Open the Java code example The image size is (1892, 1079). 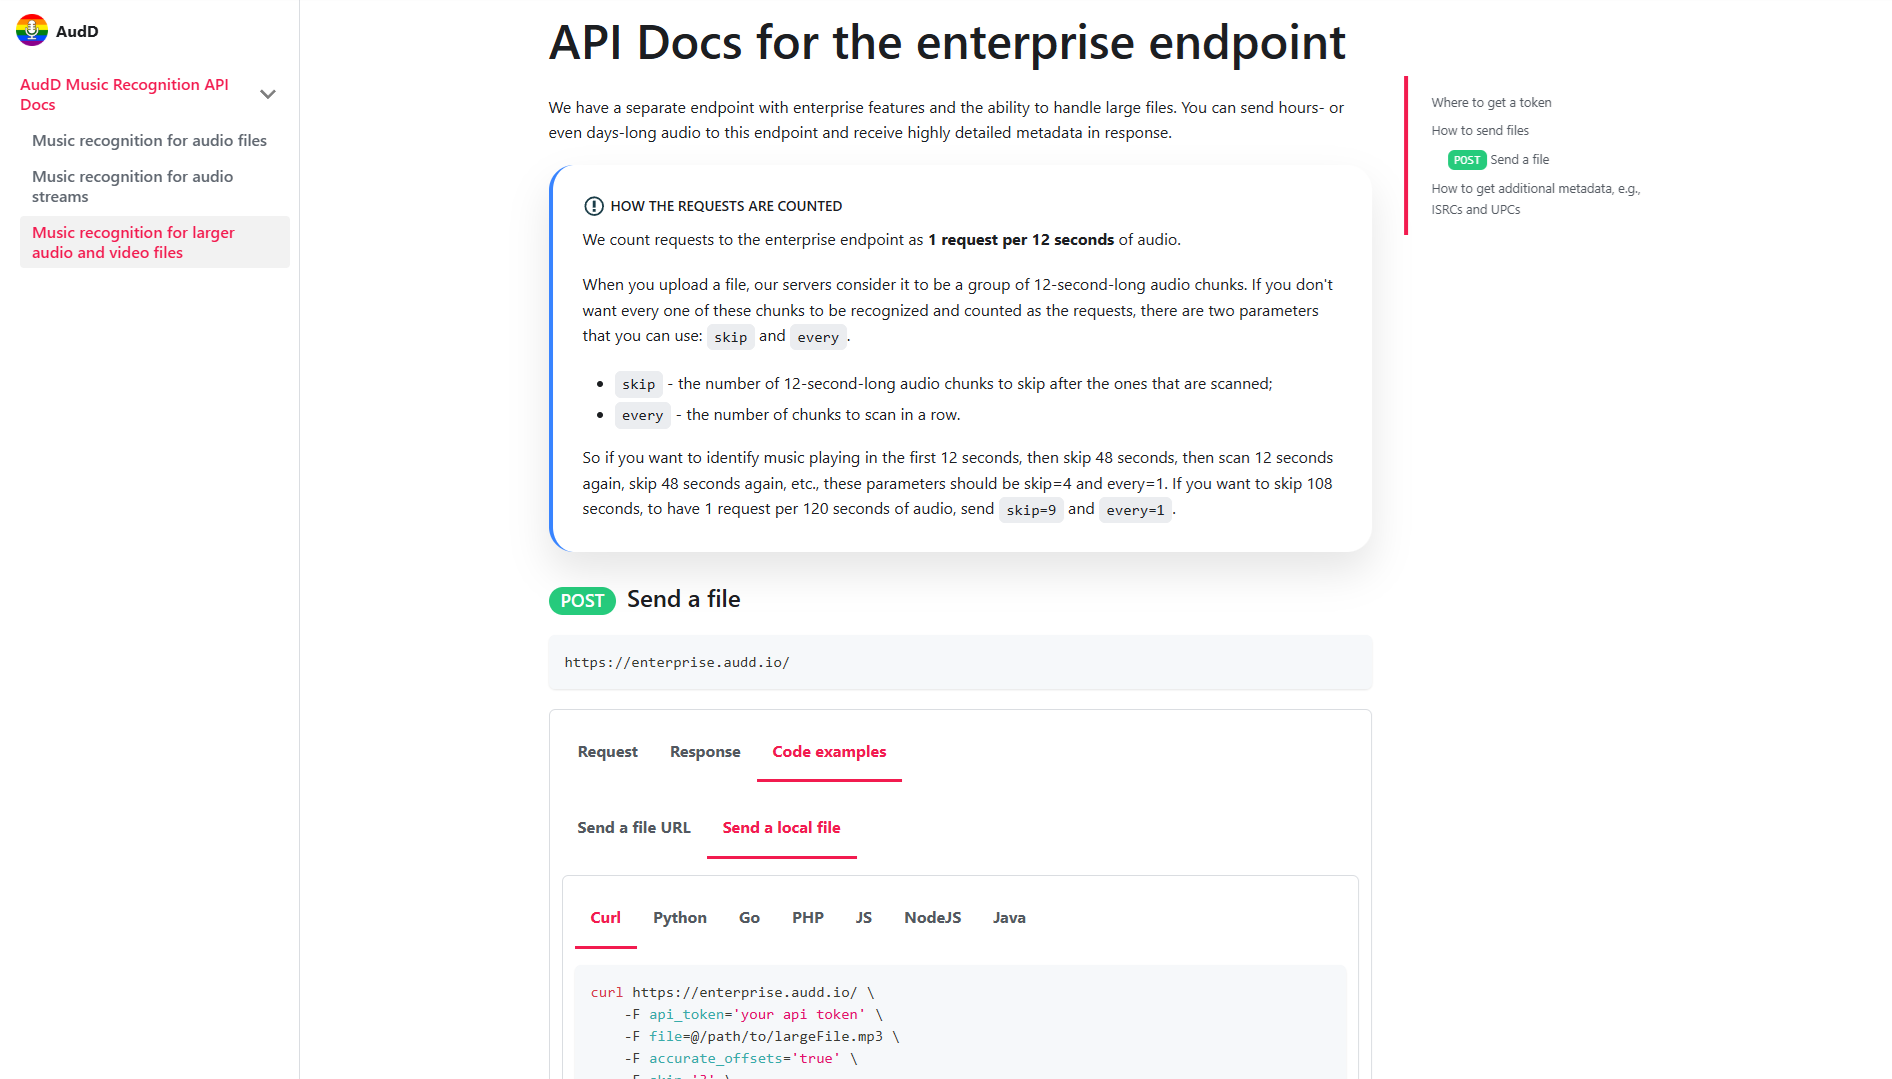coord(1008,917)
